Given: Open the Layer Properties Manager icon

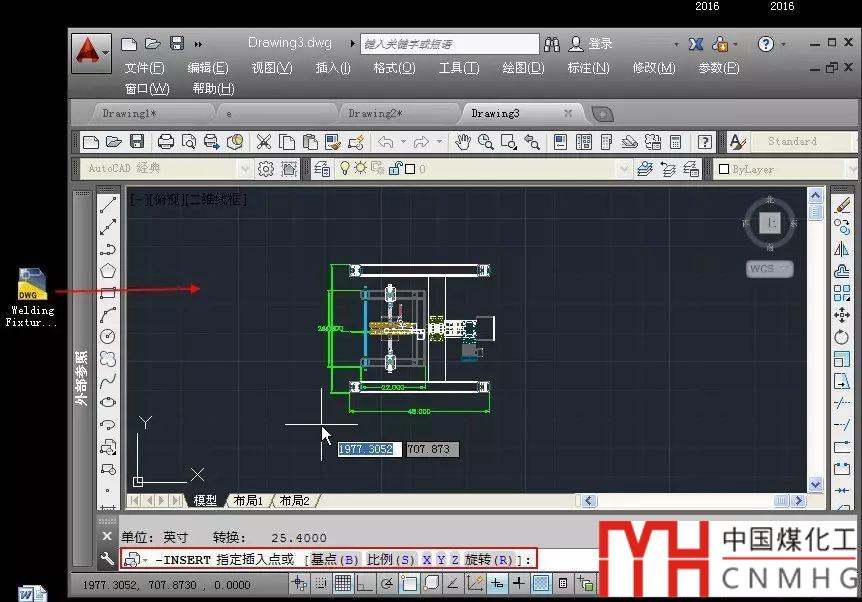Looking at the screenshot, I should (323, 169).
